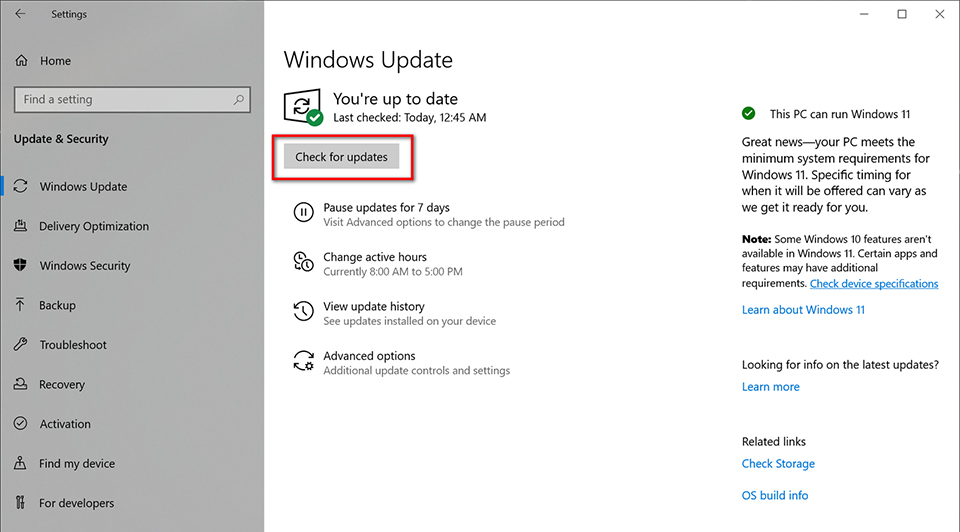Click the Windows Update sync icon in sidebar
The width and height of the screenshot is (960, 532).
[20, 186]
